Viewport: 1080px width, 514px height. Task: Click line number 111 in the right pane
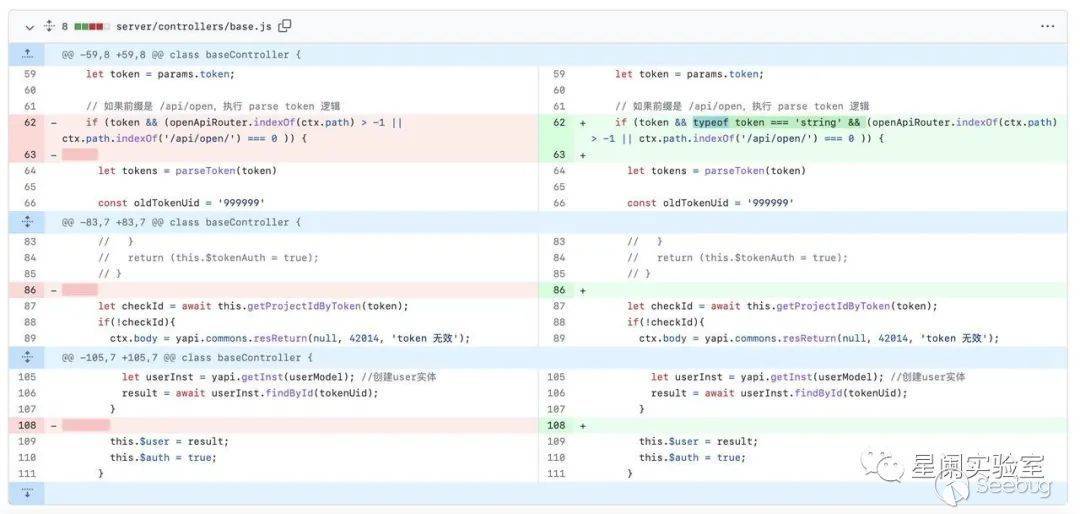coord(559,473)
